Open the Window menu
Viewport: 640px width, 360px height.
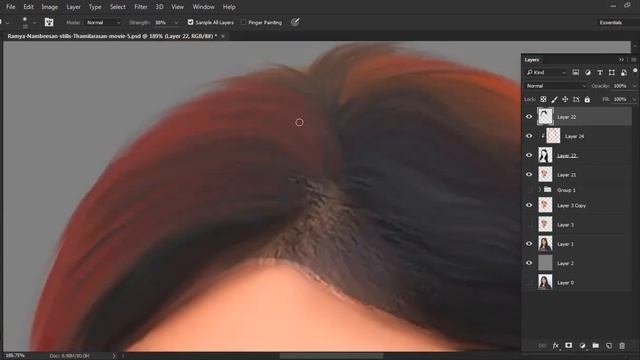pos(203,7)
